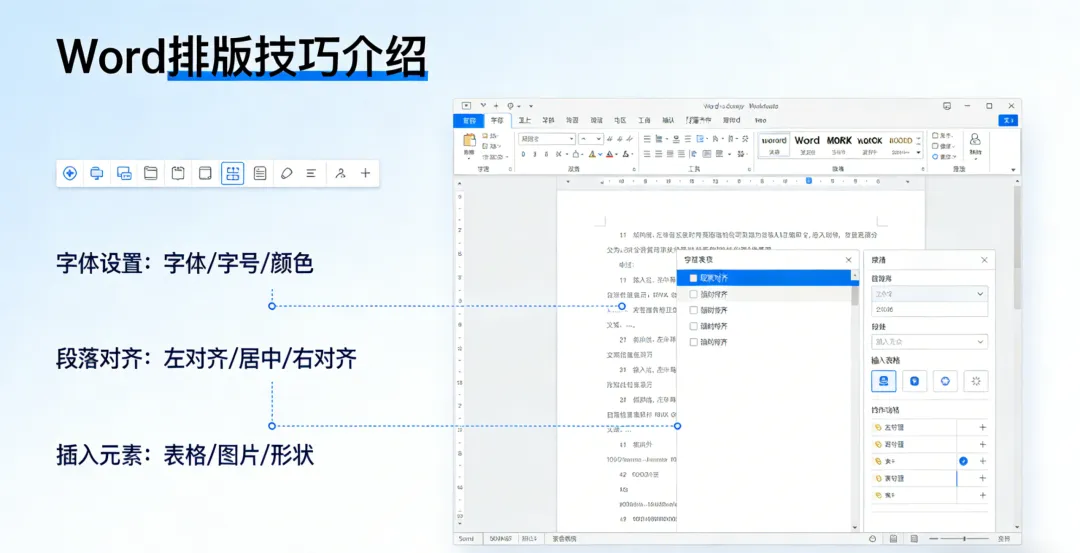
Task: Apply the 'BOODD' orange style in gallery
Action: 900,145
